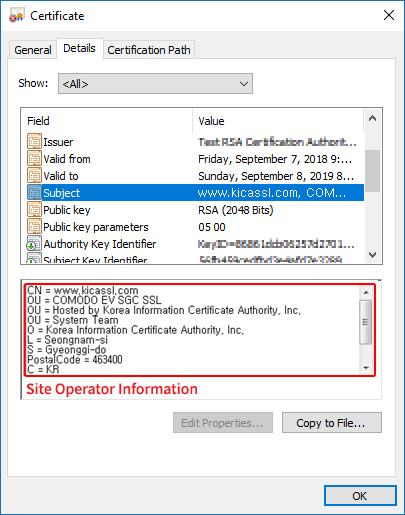Select the Details tab

[x=79, y=48]
